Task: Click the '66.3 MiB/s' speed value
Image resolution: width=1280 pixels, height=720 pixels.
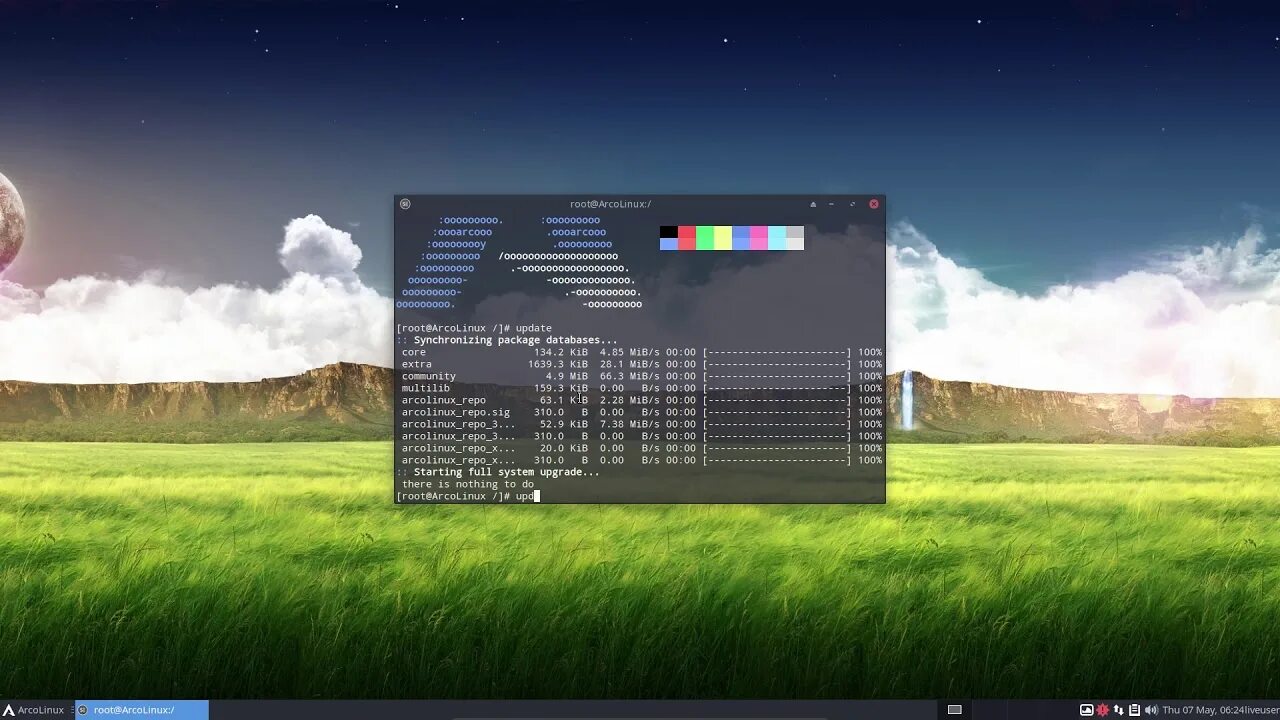Action: tap(630, 376)
